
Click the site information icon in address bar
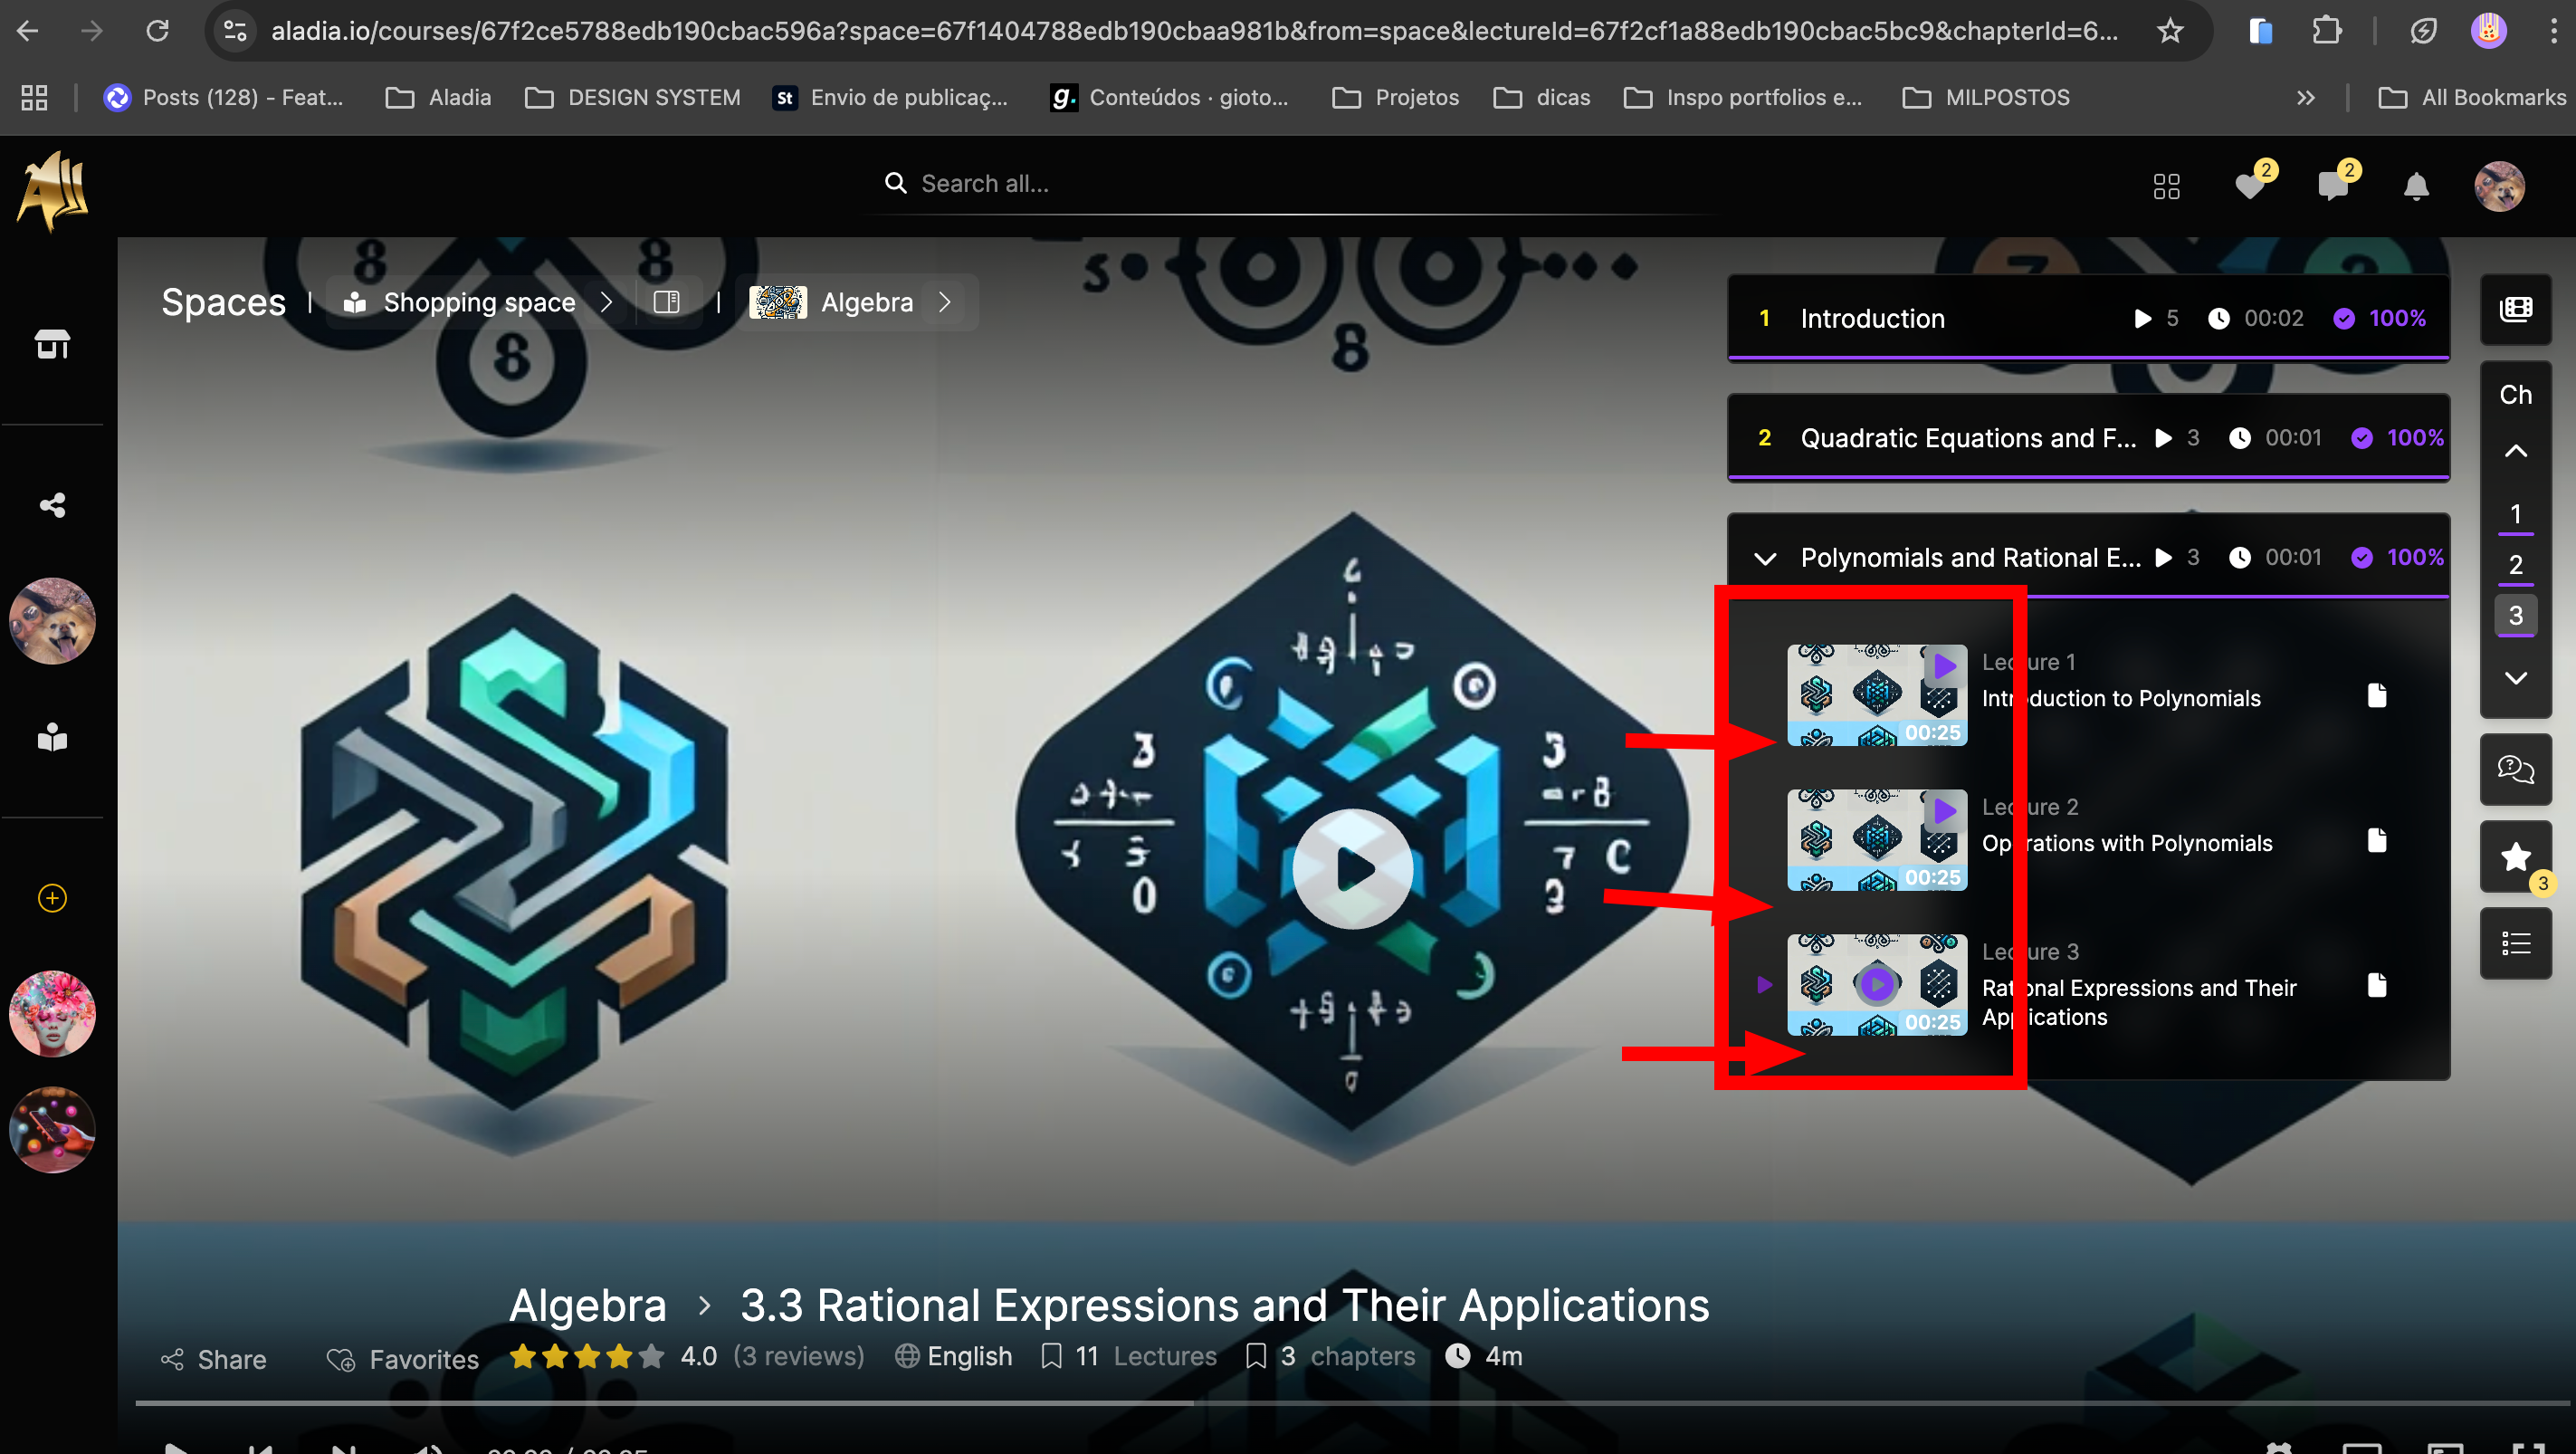tap(235, 31)
